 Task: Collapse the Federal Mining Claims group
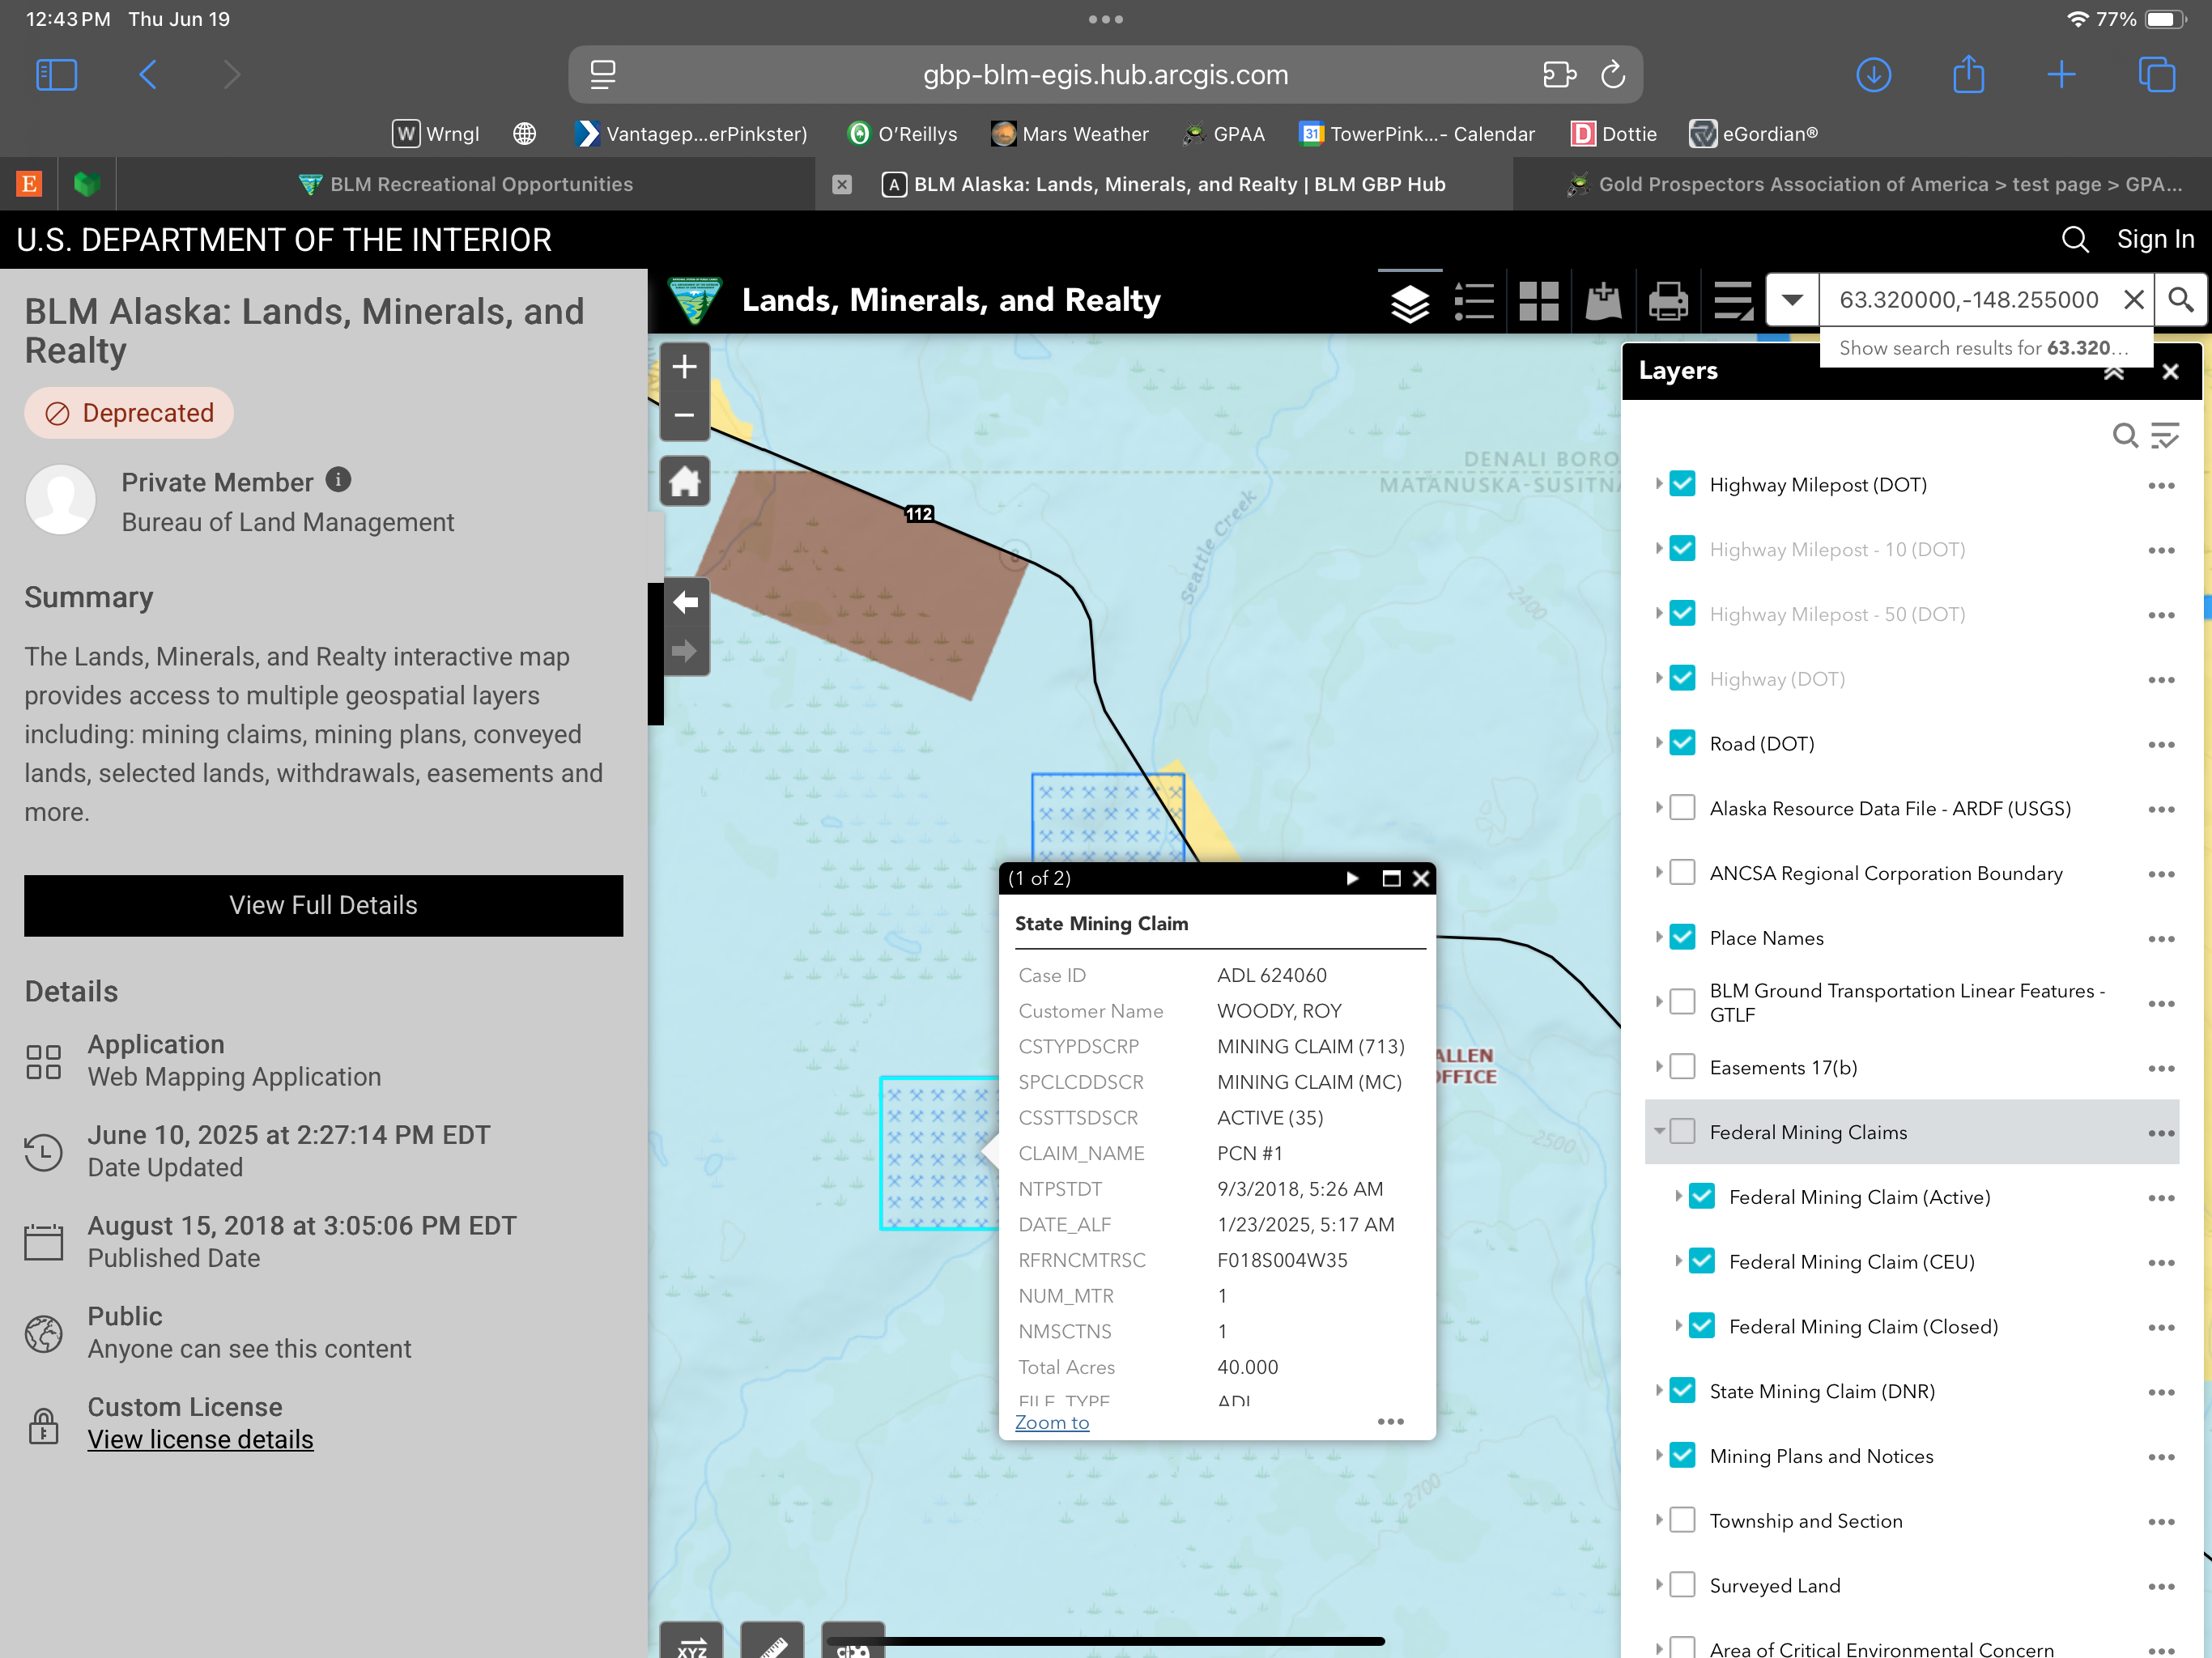(x=1659, y=1132)
